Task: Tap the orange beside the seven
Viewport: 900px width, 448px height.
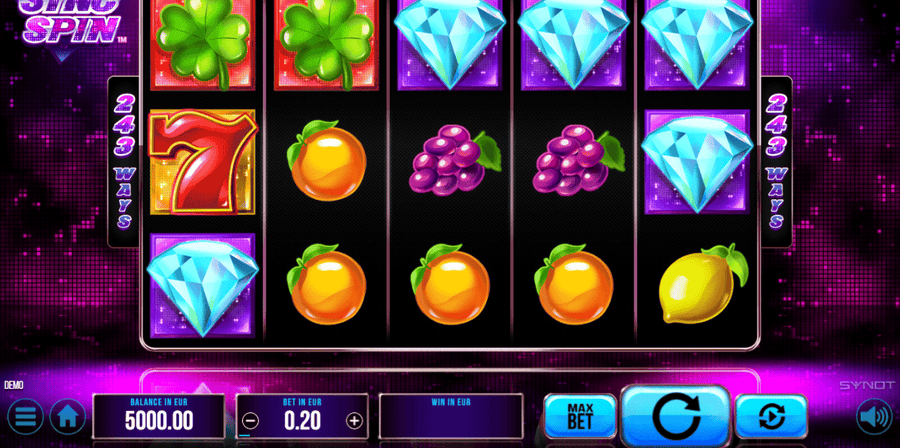Action: [326, 160]
